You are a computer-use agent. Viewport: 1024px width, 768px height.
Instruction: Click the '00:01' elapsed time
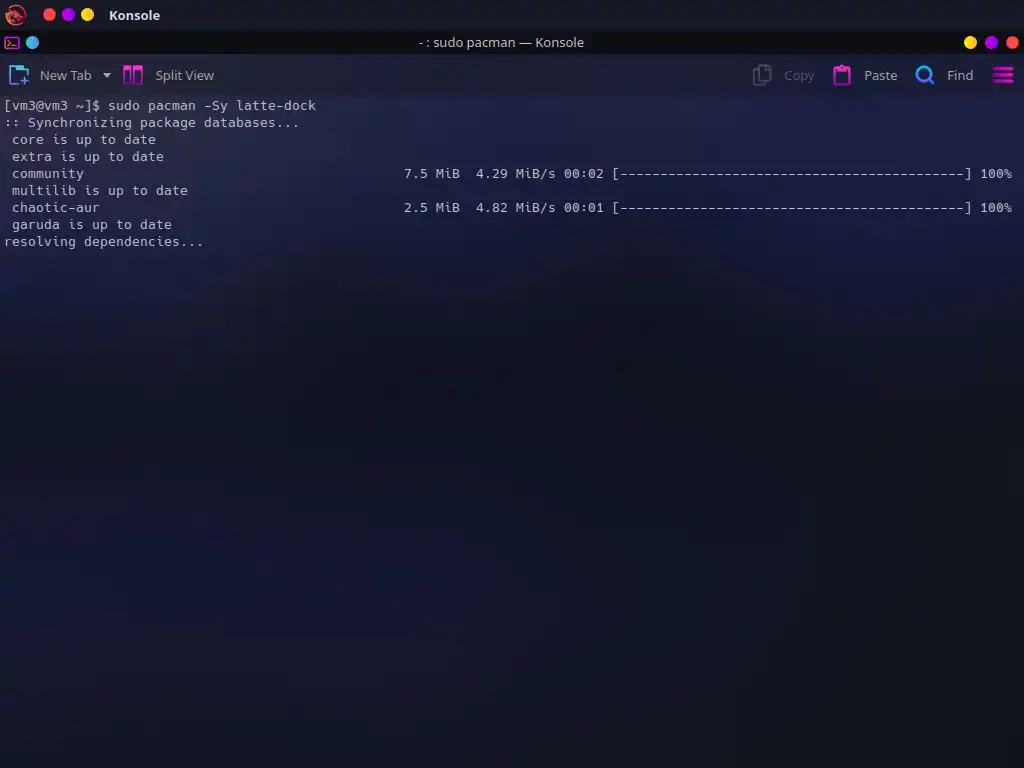pyautogui.click(x=584, y=208)
